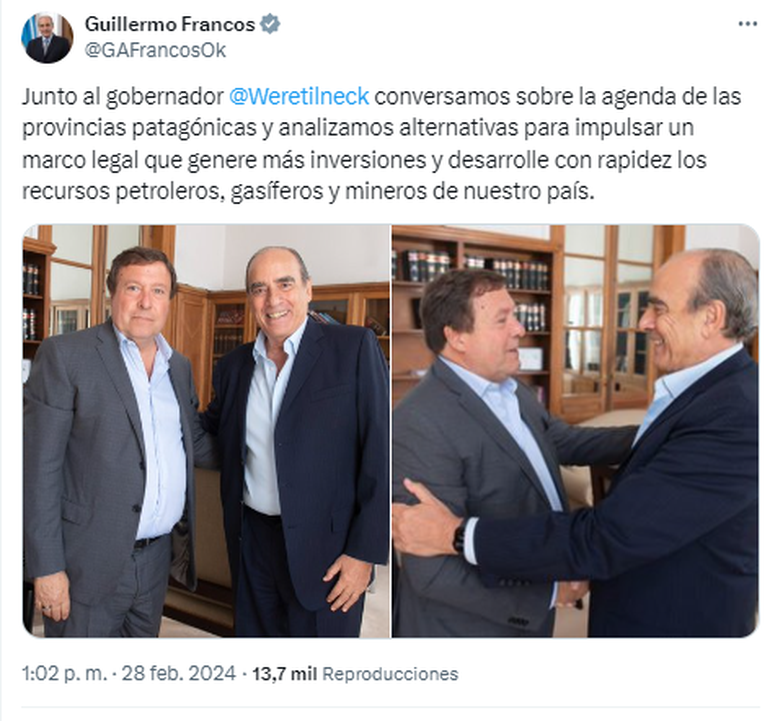Click the word gobernador in the tweet
The width and height of the screenshot is (770, 721).
click(165, 97)
